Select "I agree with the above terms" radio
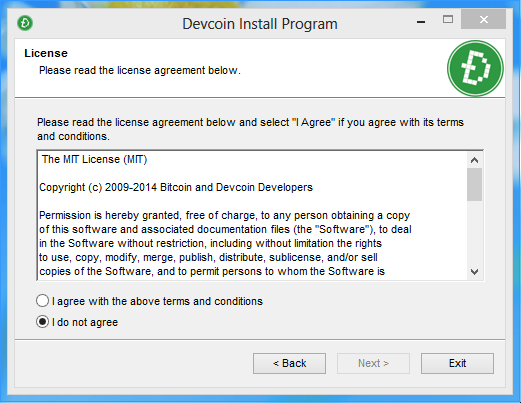The image size is (521, 403). click(x=42, y=301)
